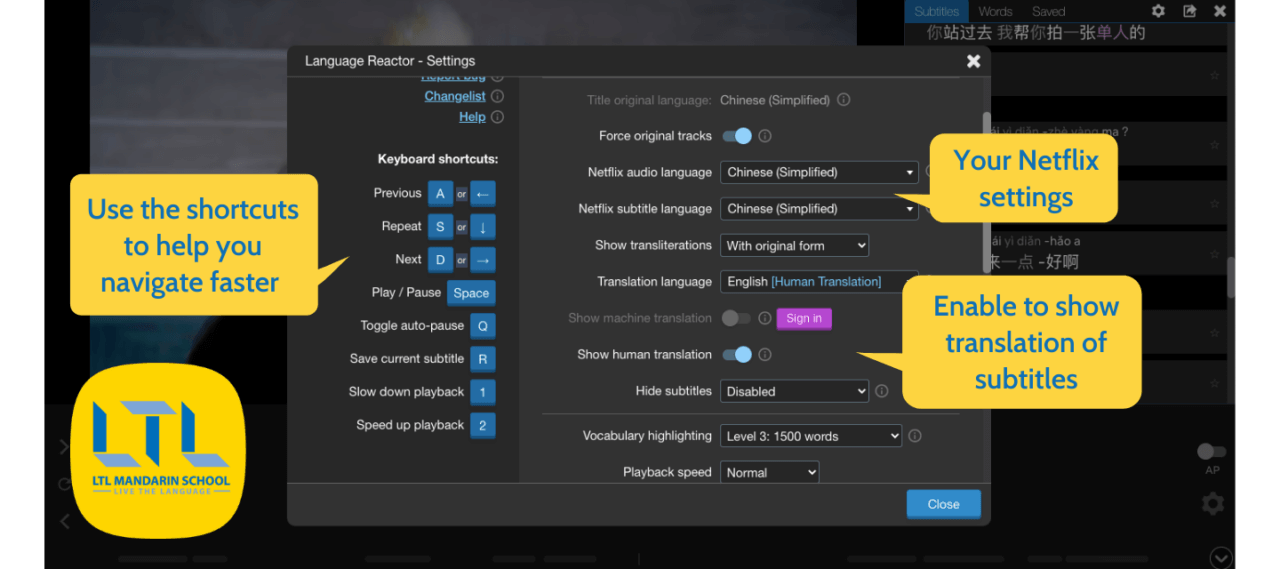Click the Space key for Play / Pause
Viewport: 1280px width, 569px height.
pos(471,293)
